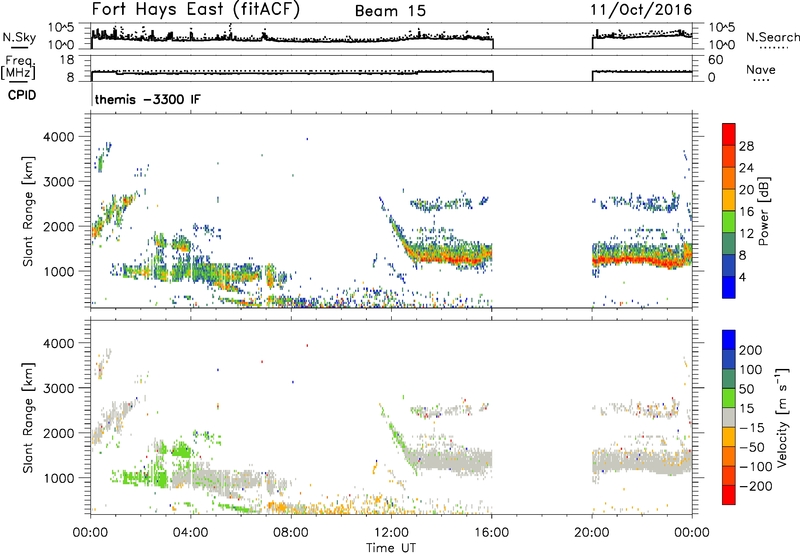This screenshot has width=800, height=554.
Task: Click the '1000' tick on velocity panel
Action: pyautogui.click(x=58, y=478)
